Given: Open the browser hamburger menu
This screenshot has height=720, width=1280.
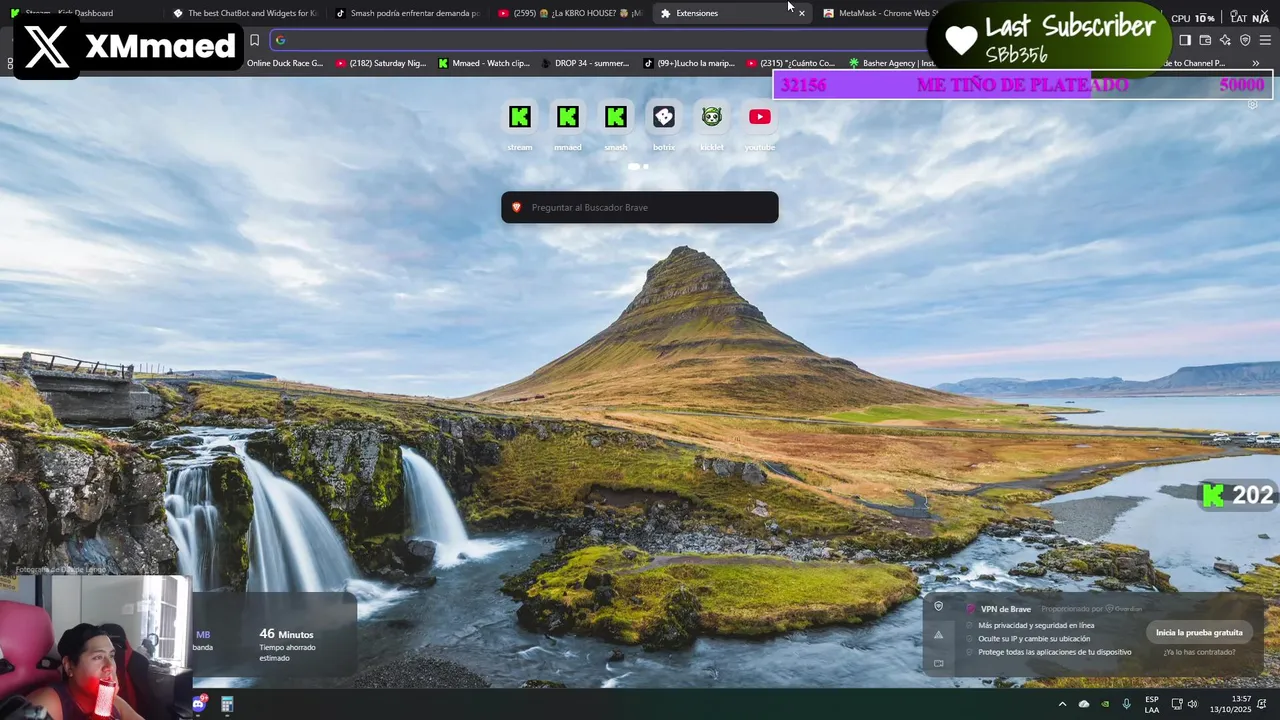Looking at the screenshot, I should tap(1265, 40).
